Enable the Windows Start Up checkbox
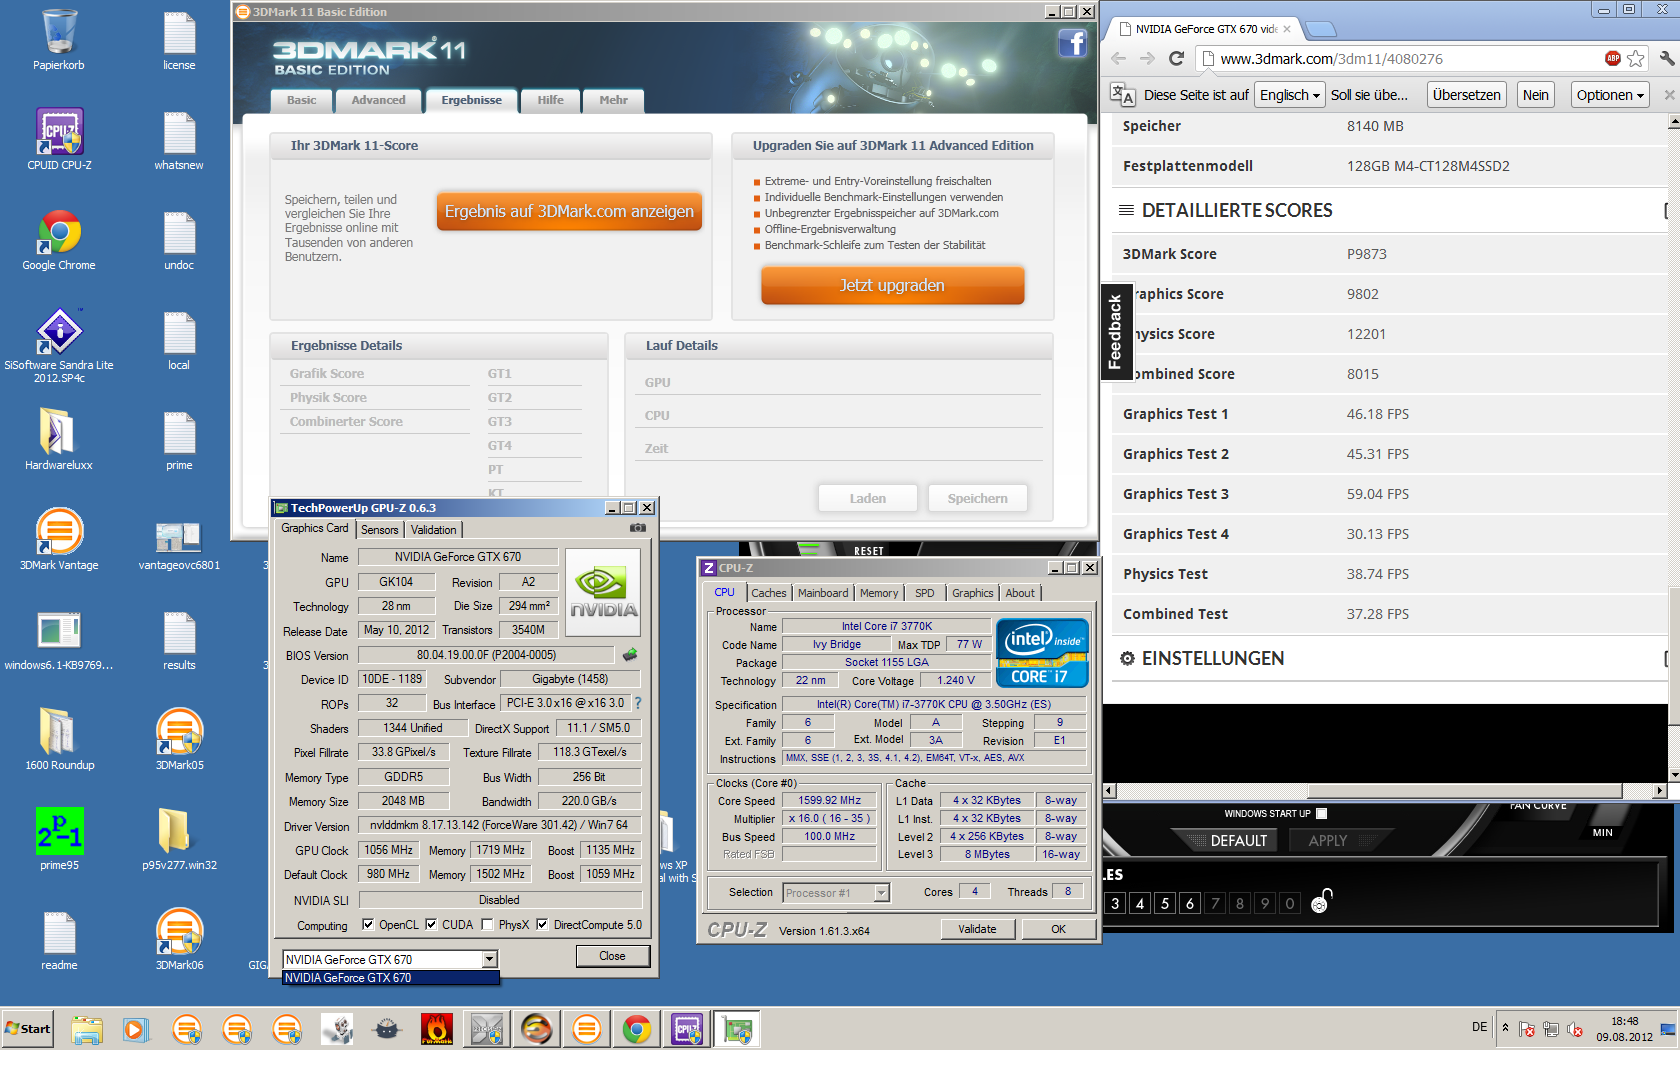The height and width of the screenshot is (1066, 1680). point(1321,813)
